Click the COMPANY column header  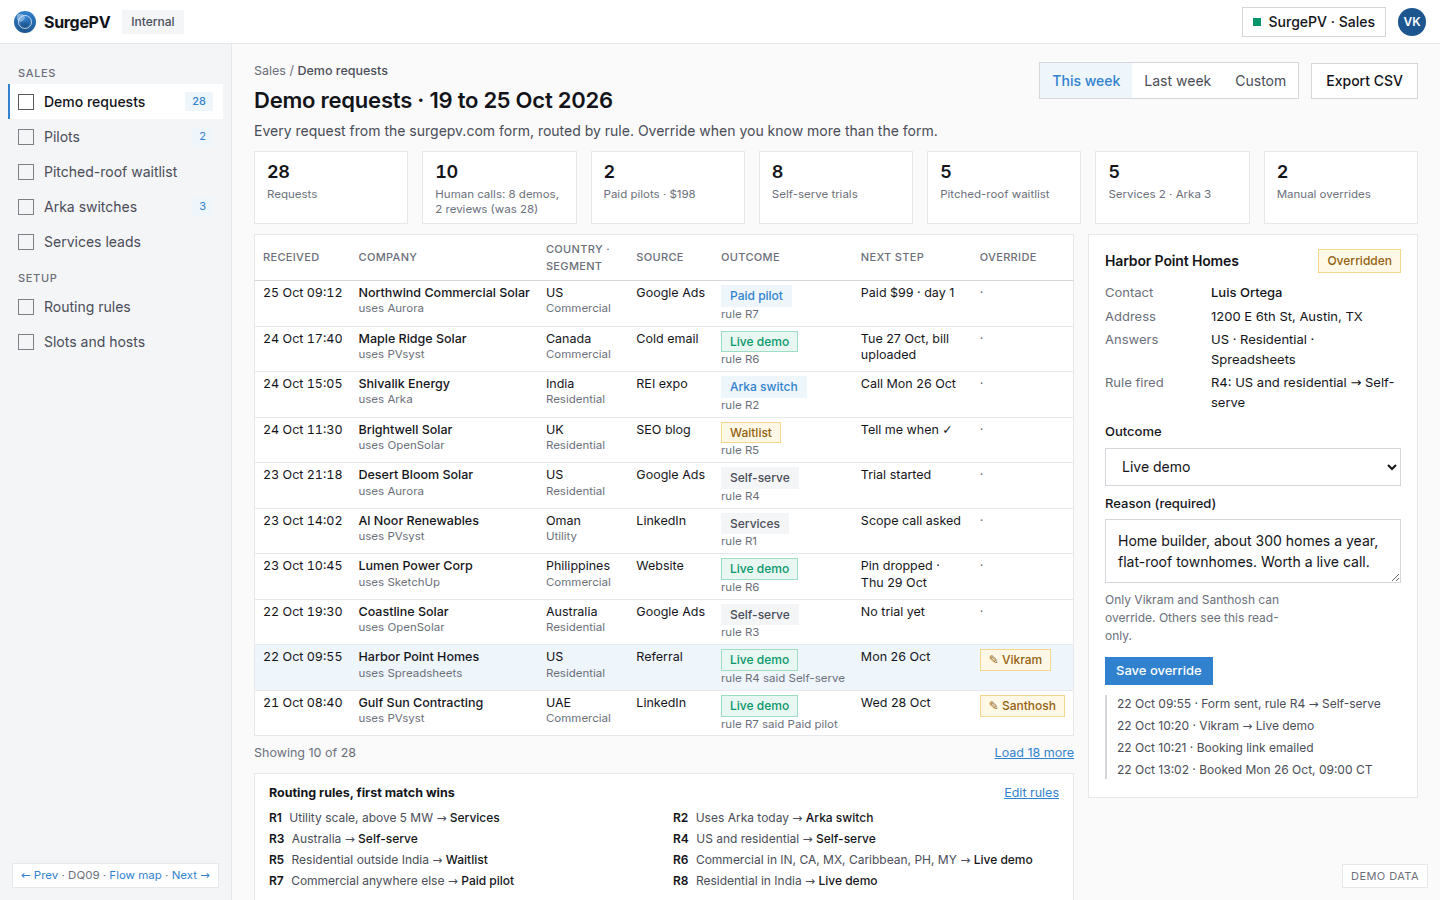tap(388, 258)
